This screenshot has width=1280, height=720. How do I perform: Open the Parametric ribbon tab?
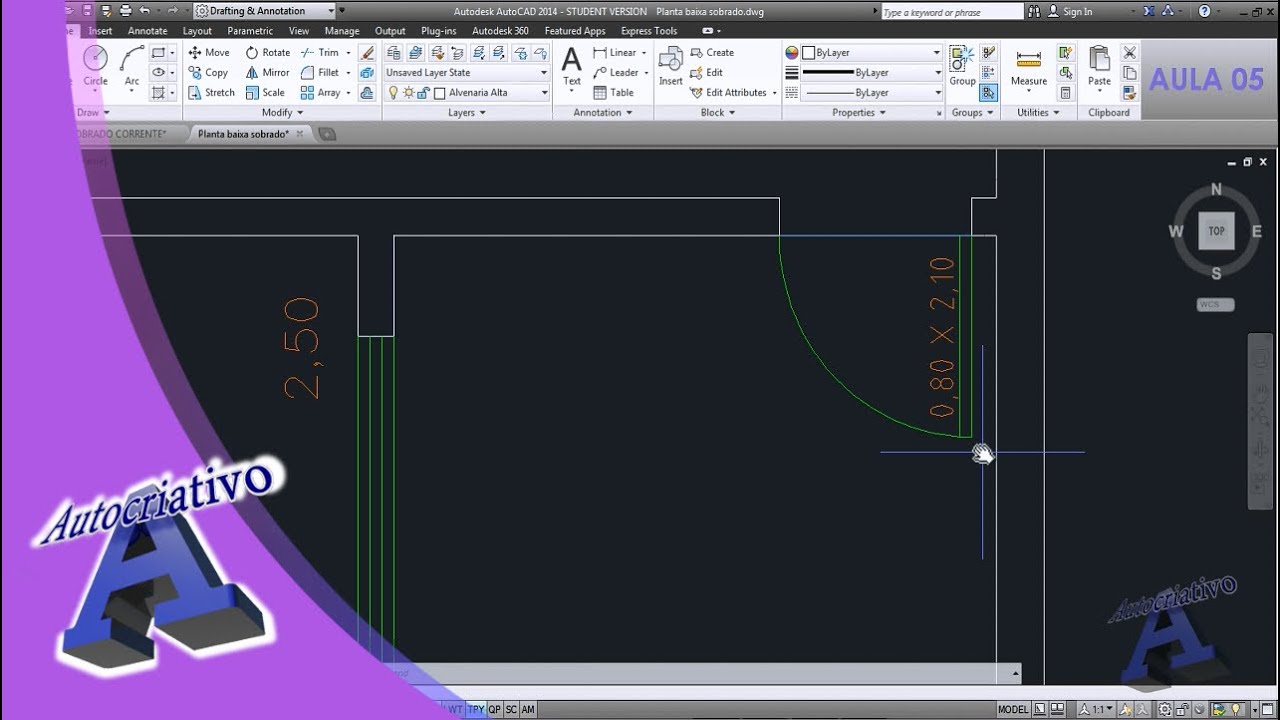point(250,31)
